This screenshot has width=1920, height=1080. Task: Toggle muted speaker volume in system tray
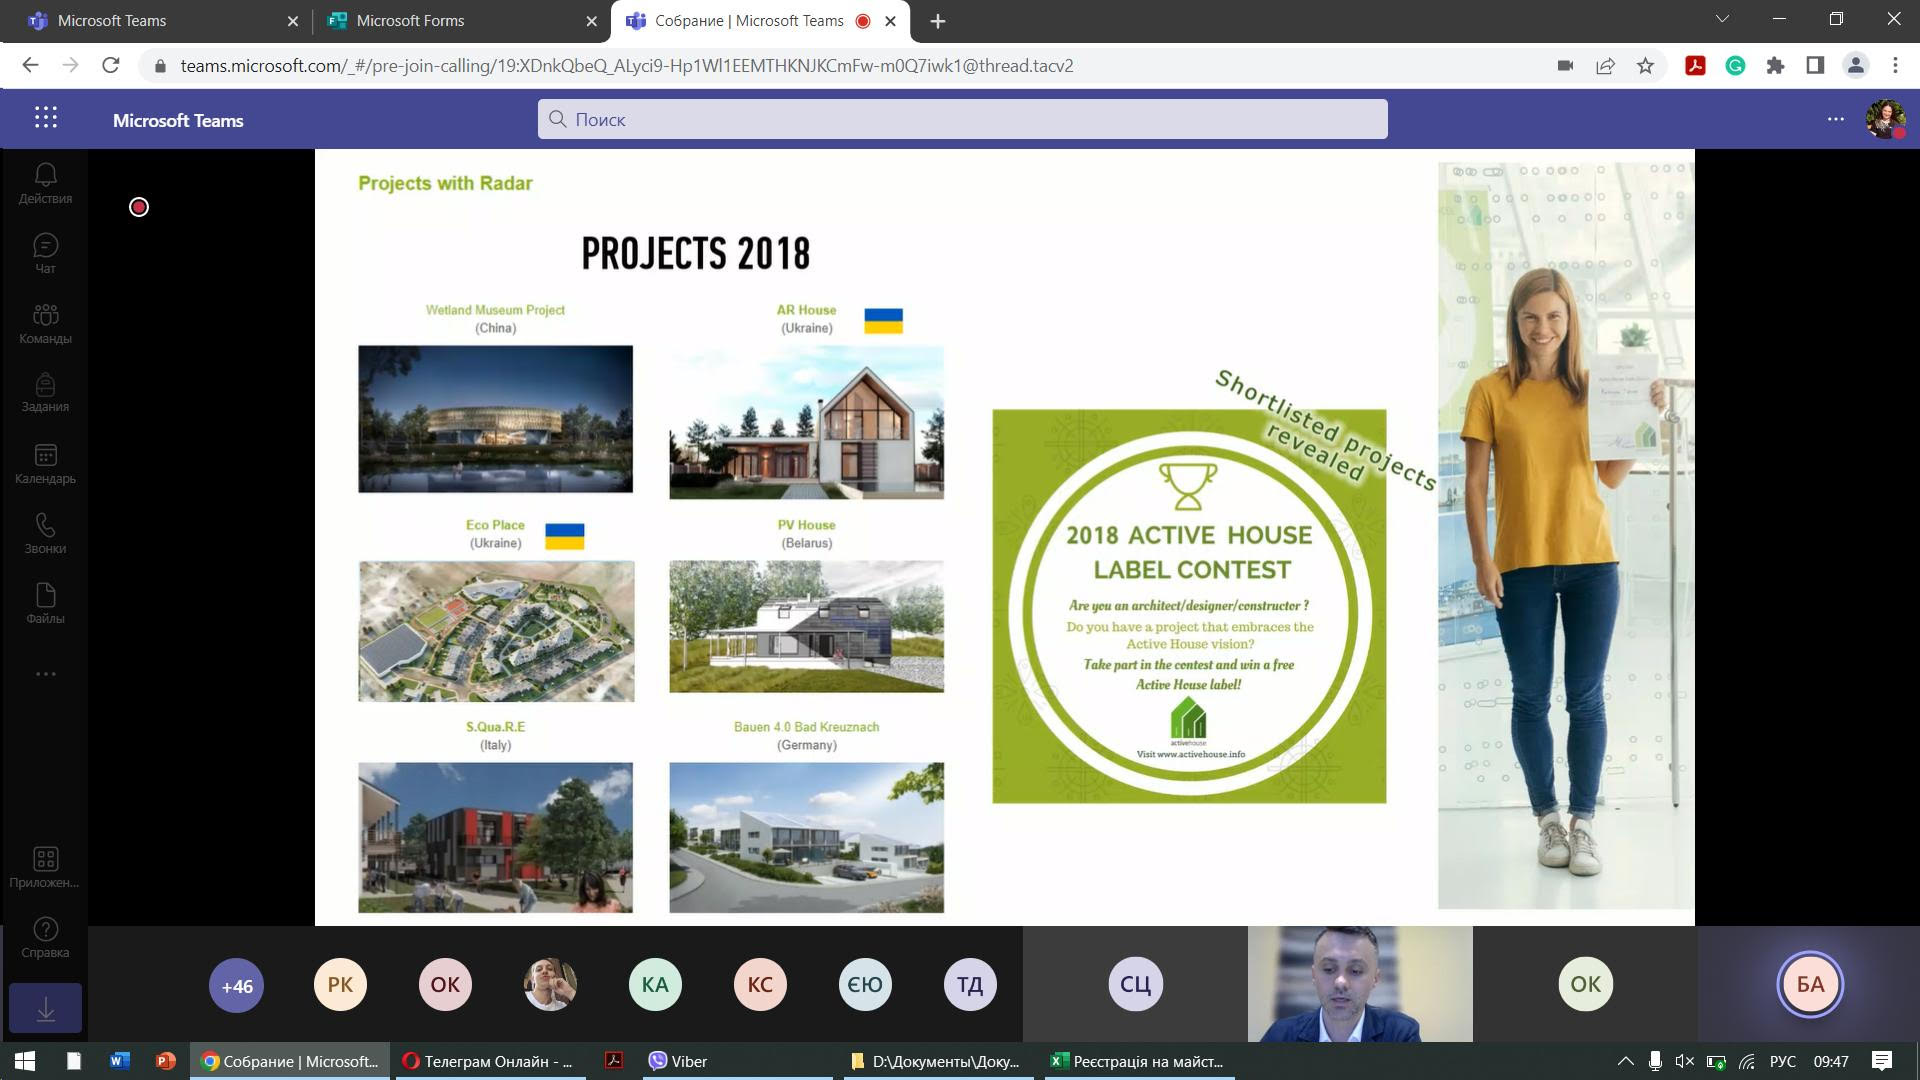[1684, 1061]
